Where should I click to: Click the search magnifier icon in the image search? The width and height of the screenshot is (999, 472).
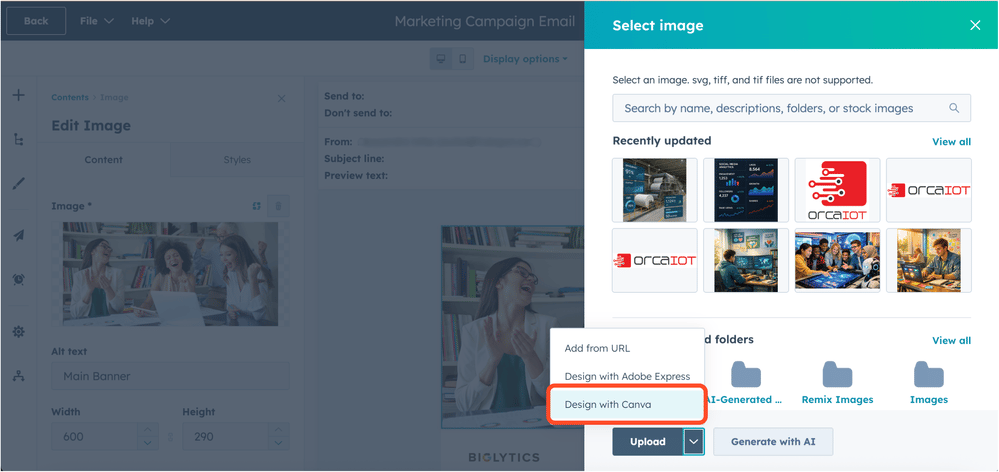click(x=954, y=108)
